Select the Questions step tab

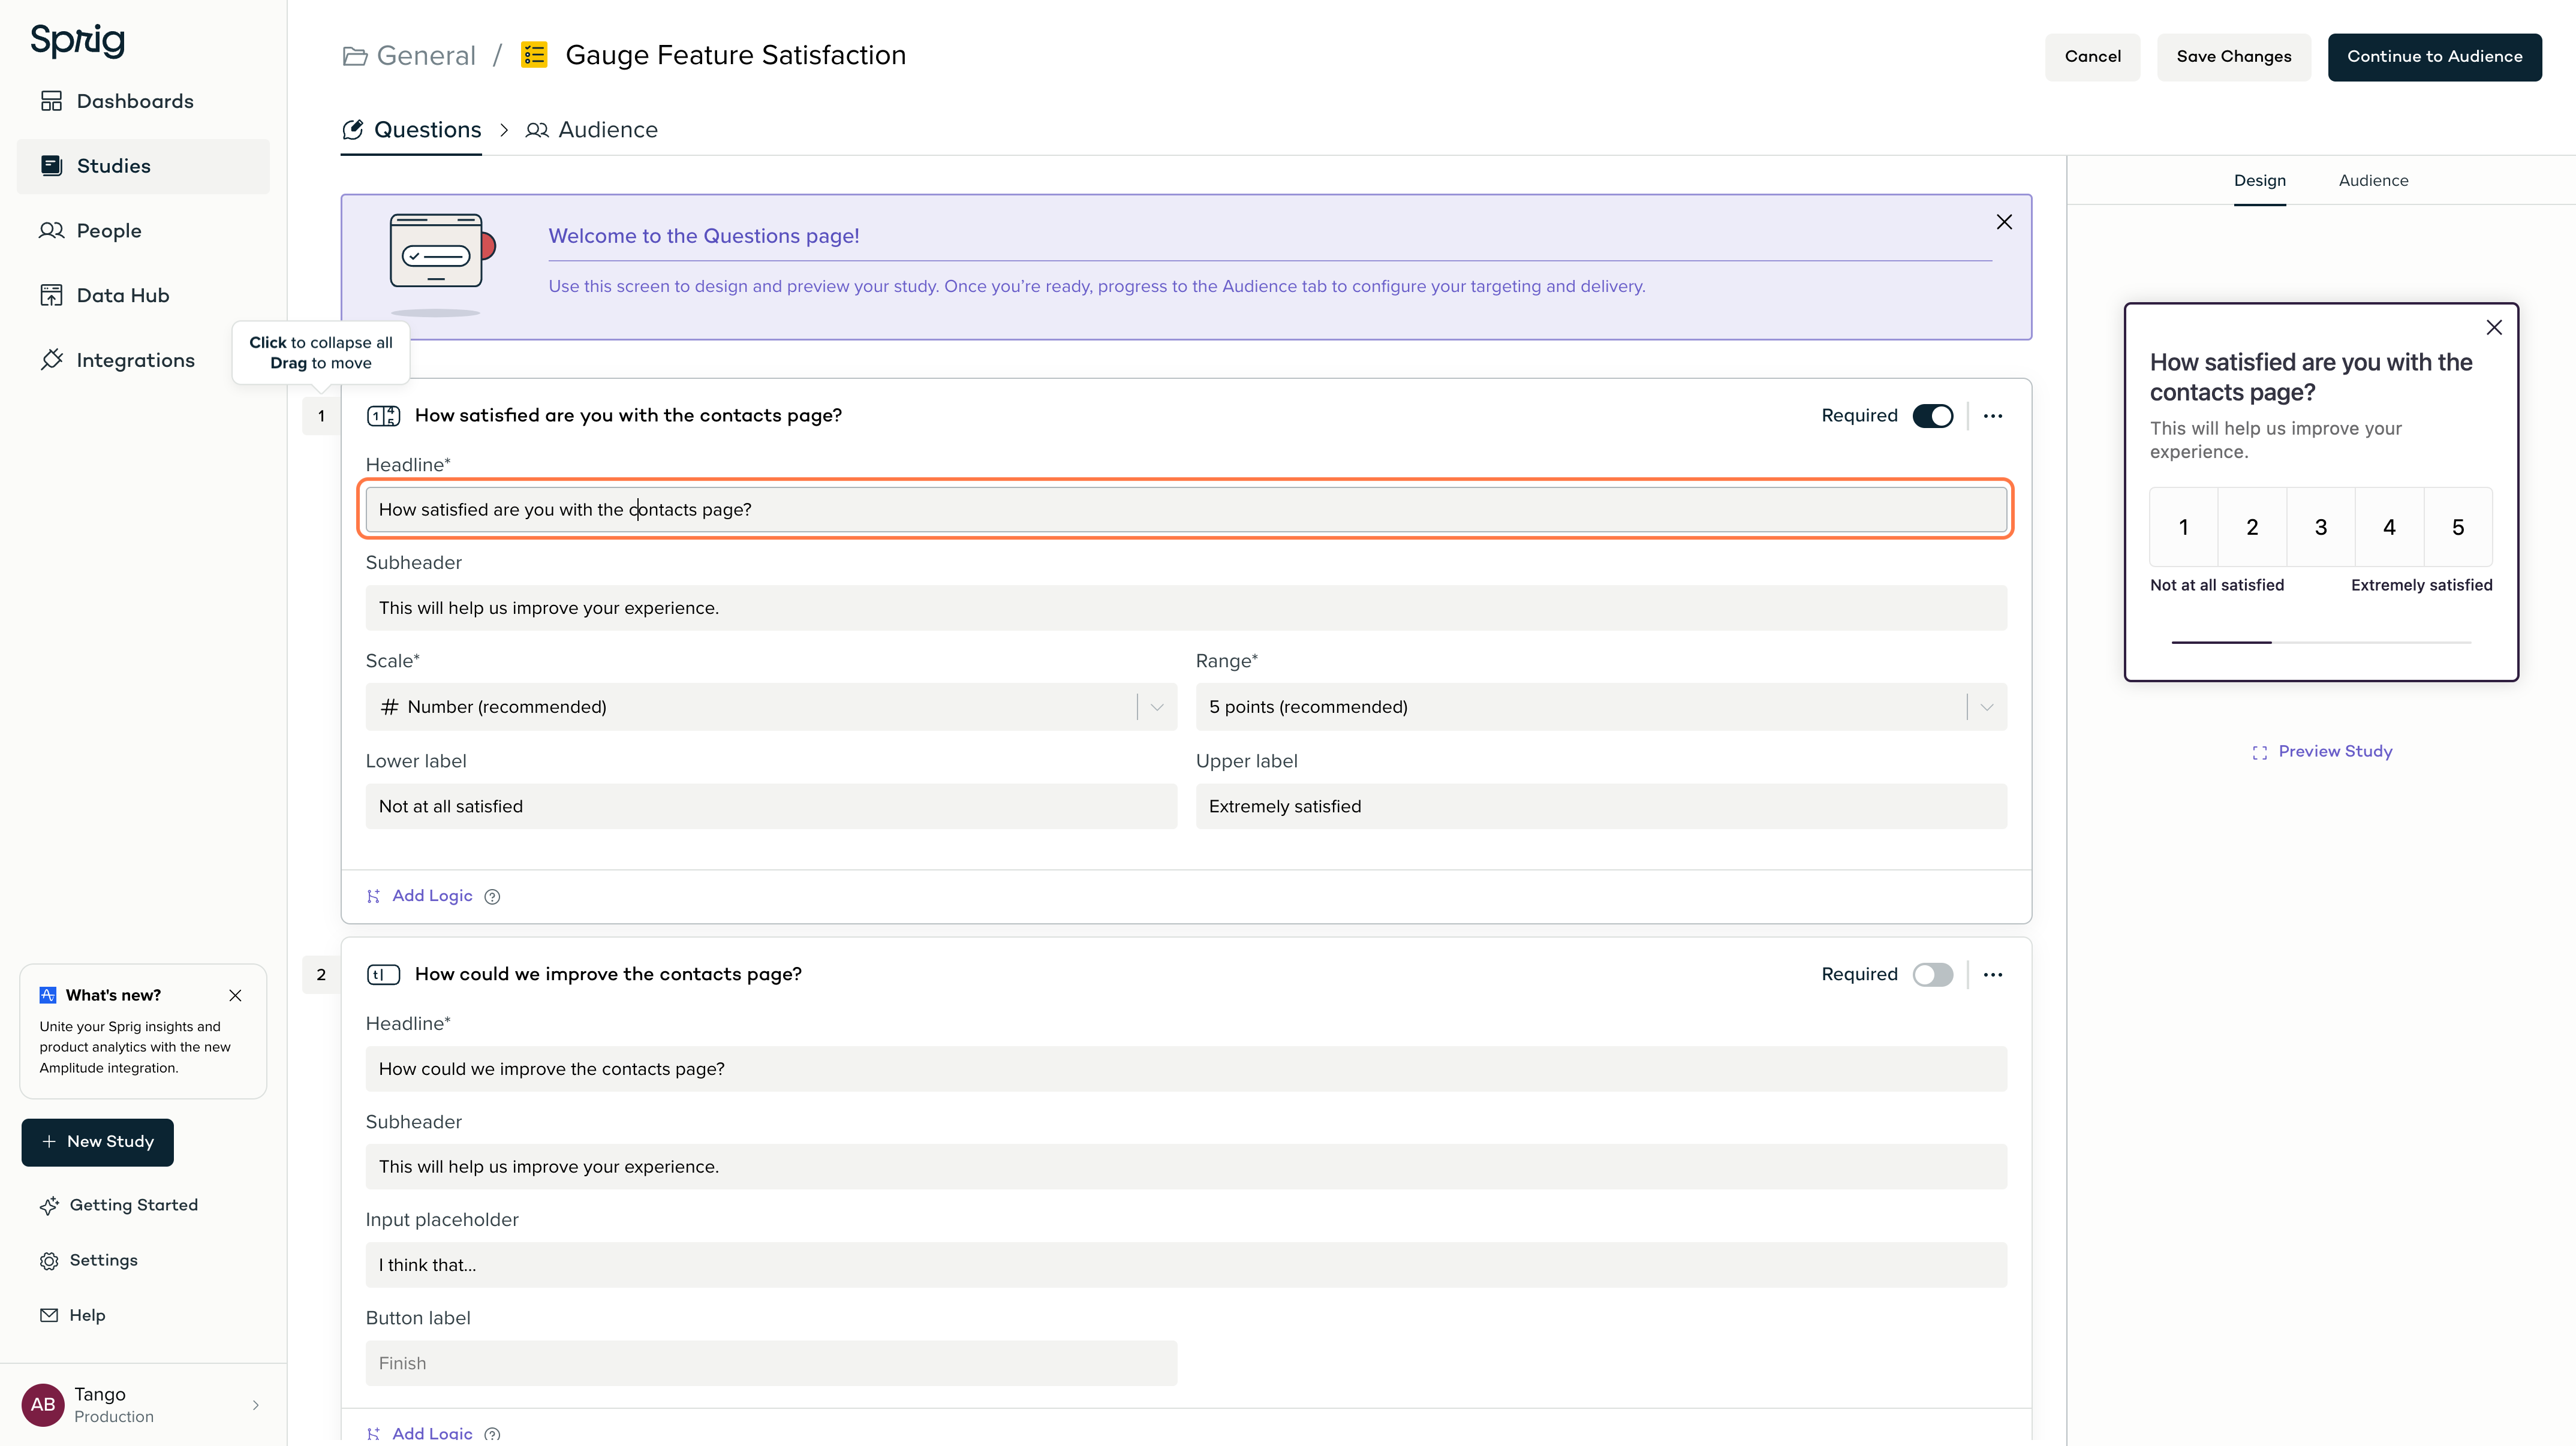[x=411, y=130]
